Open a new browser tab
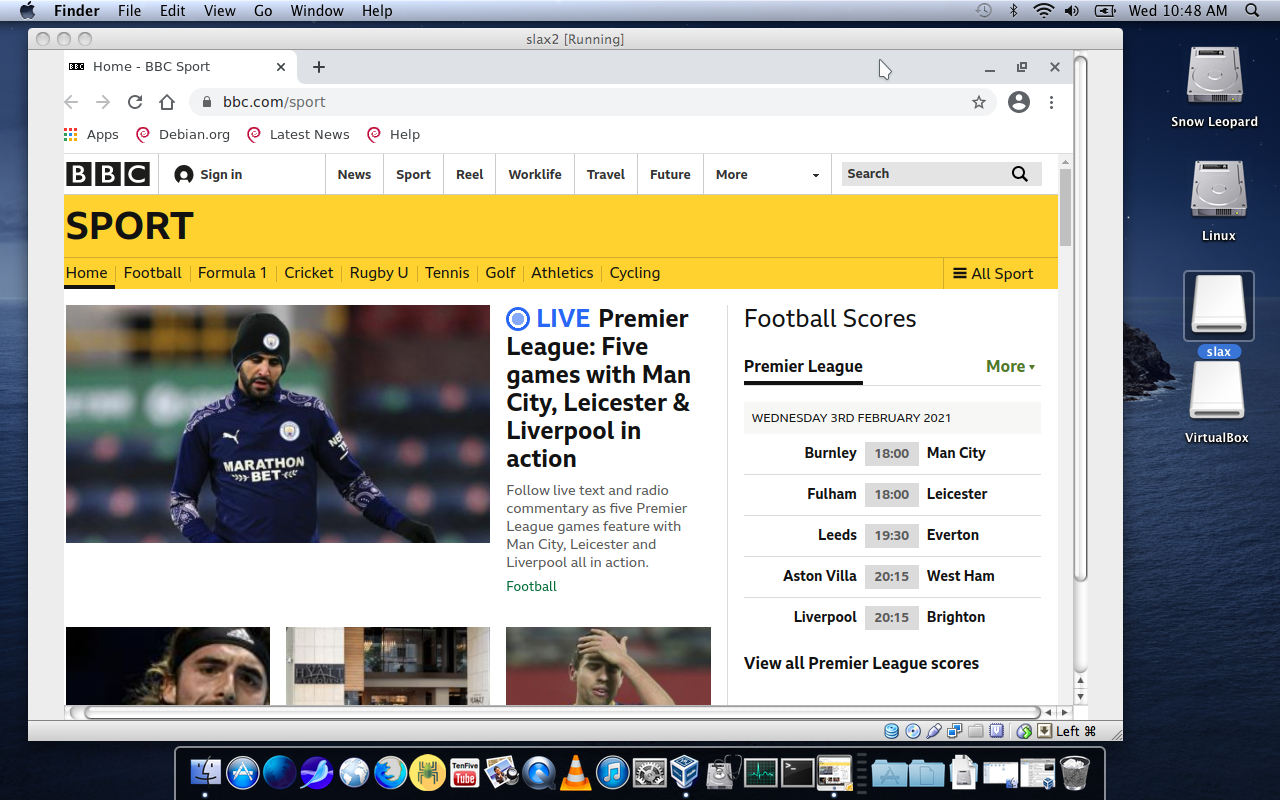 click(x=319, y=67)
